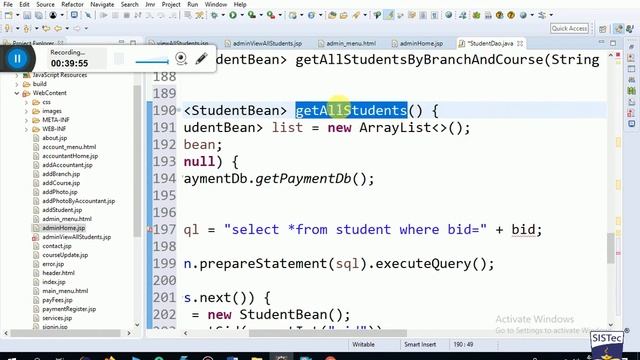Expand the JavaScript Resources node

17,75
